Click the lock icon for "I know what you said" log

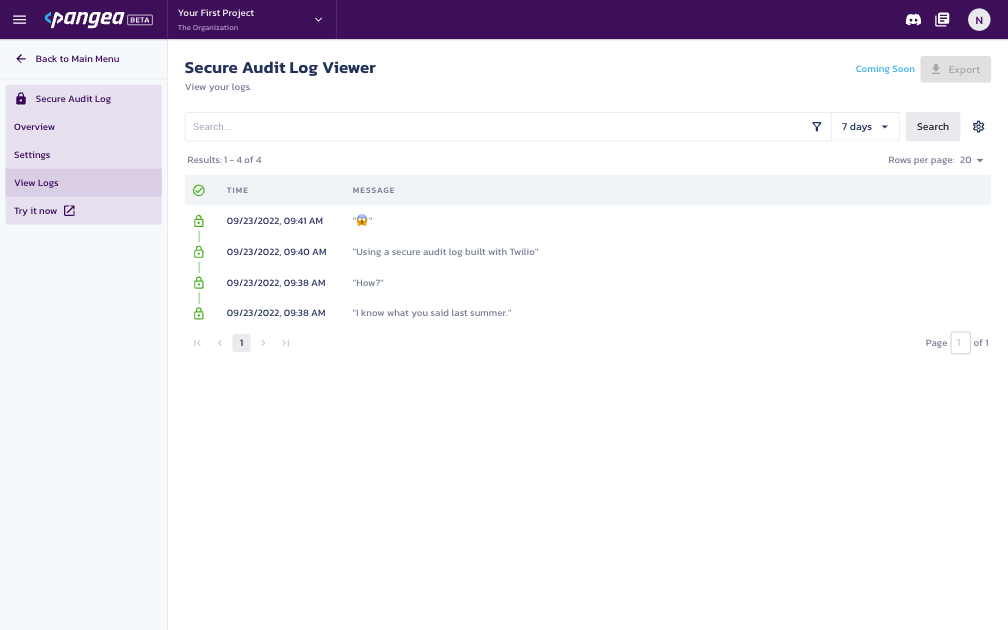click(x=199, y=313)
